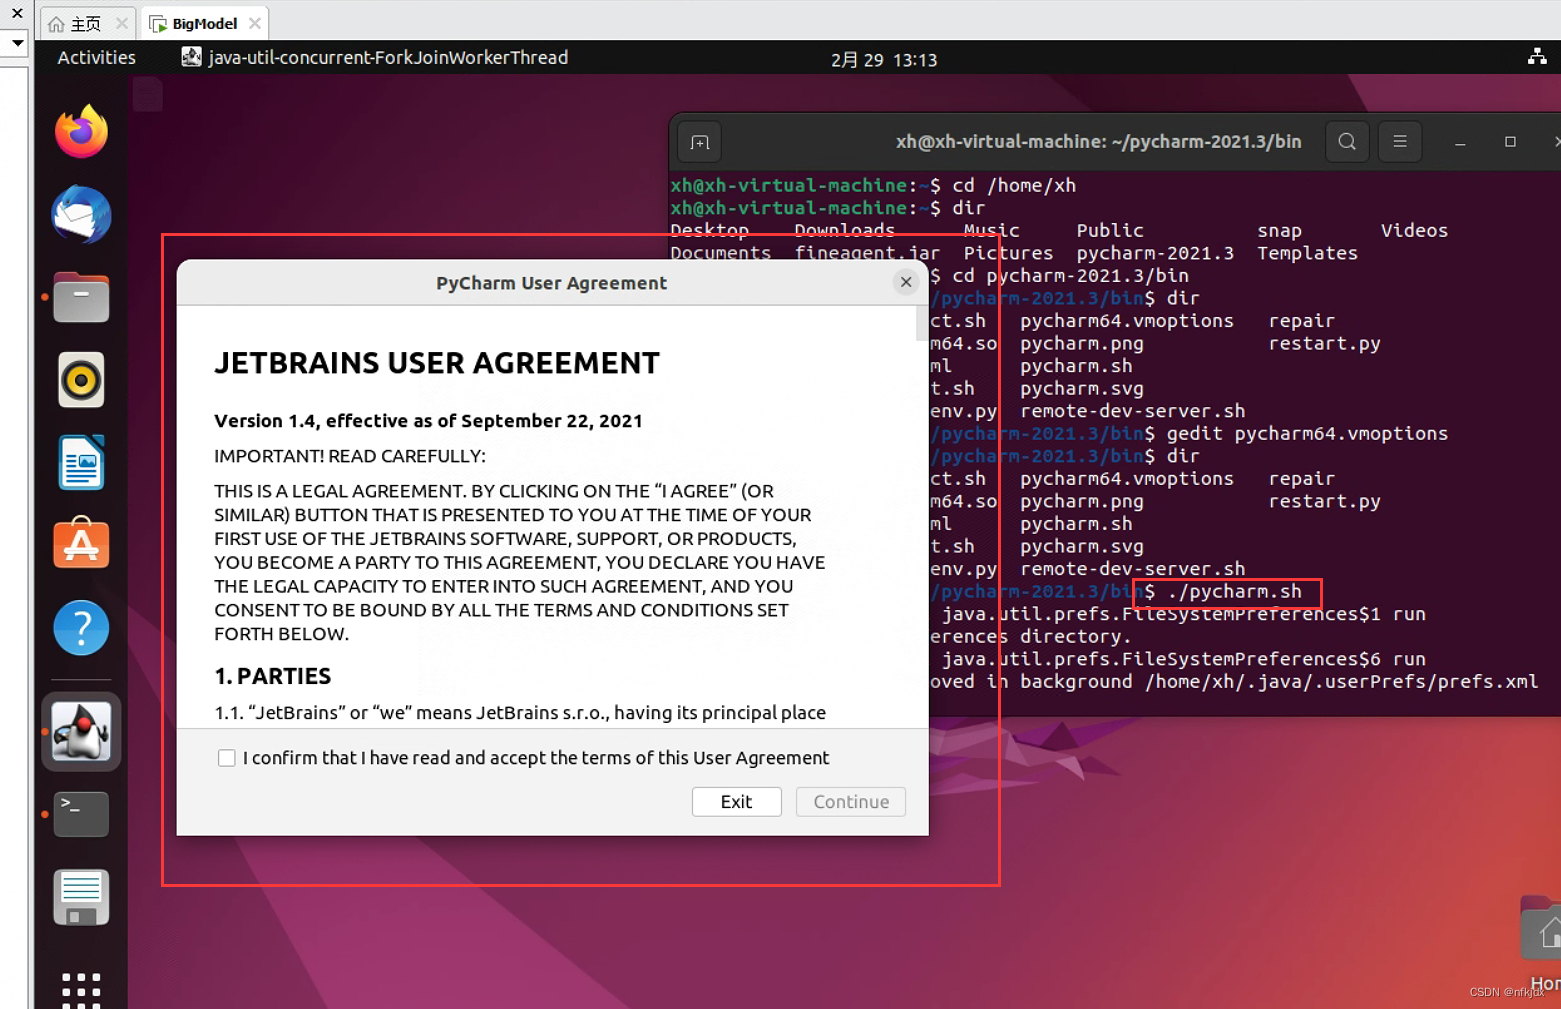Close the 主页 tab
The image size is (1561, 1009).
pos(122,23)
